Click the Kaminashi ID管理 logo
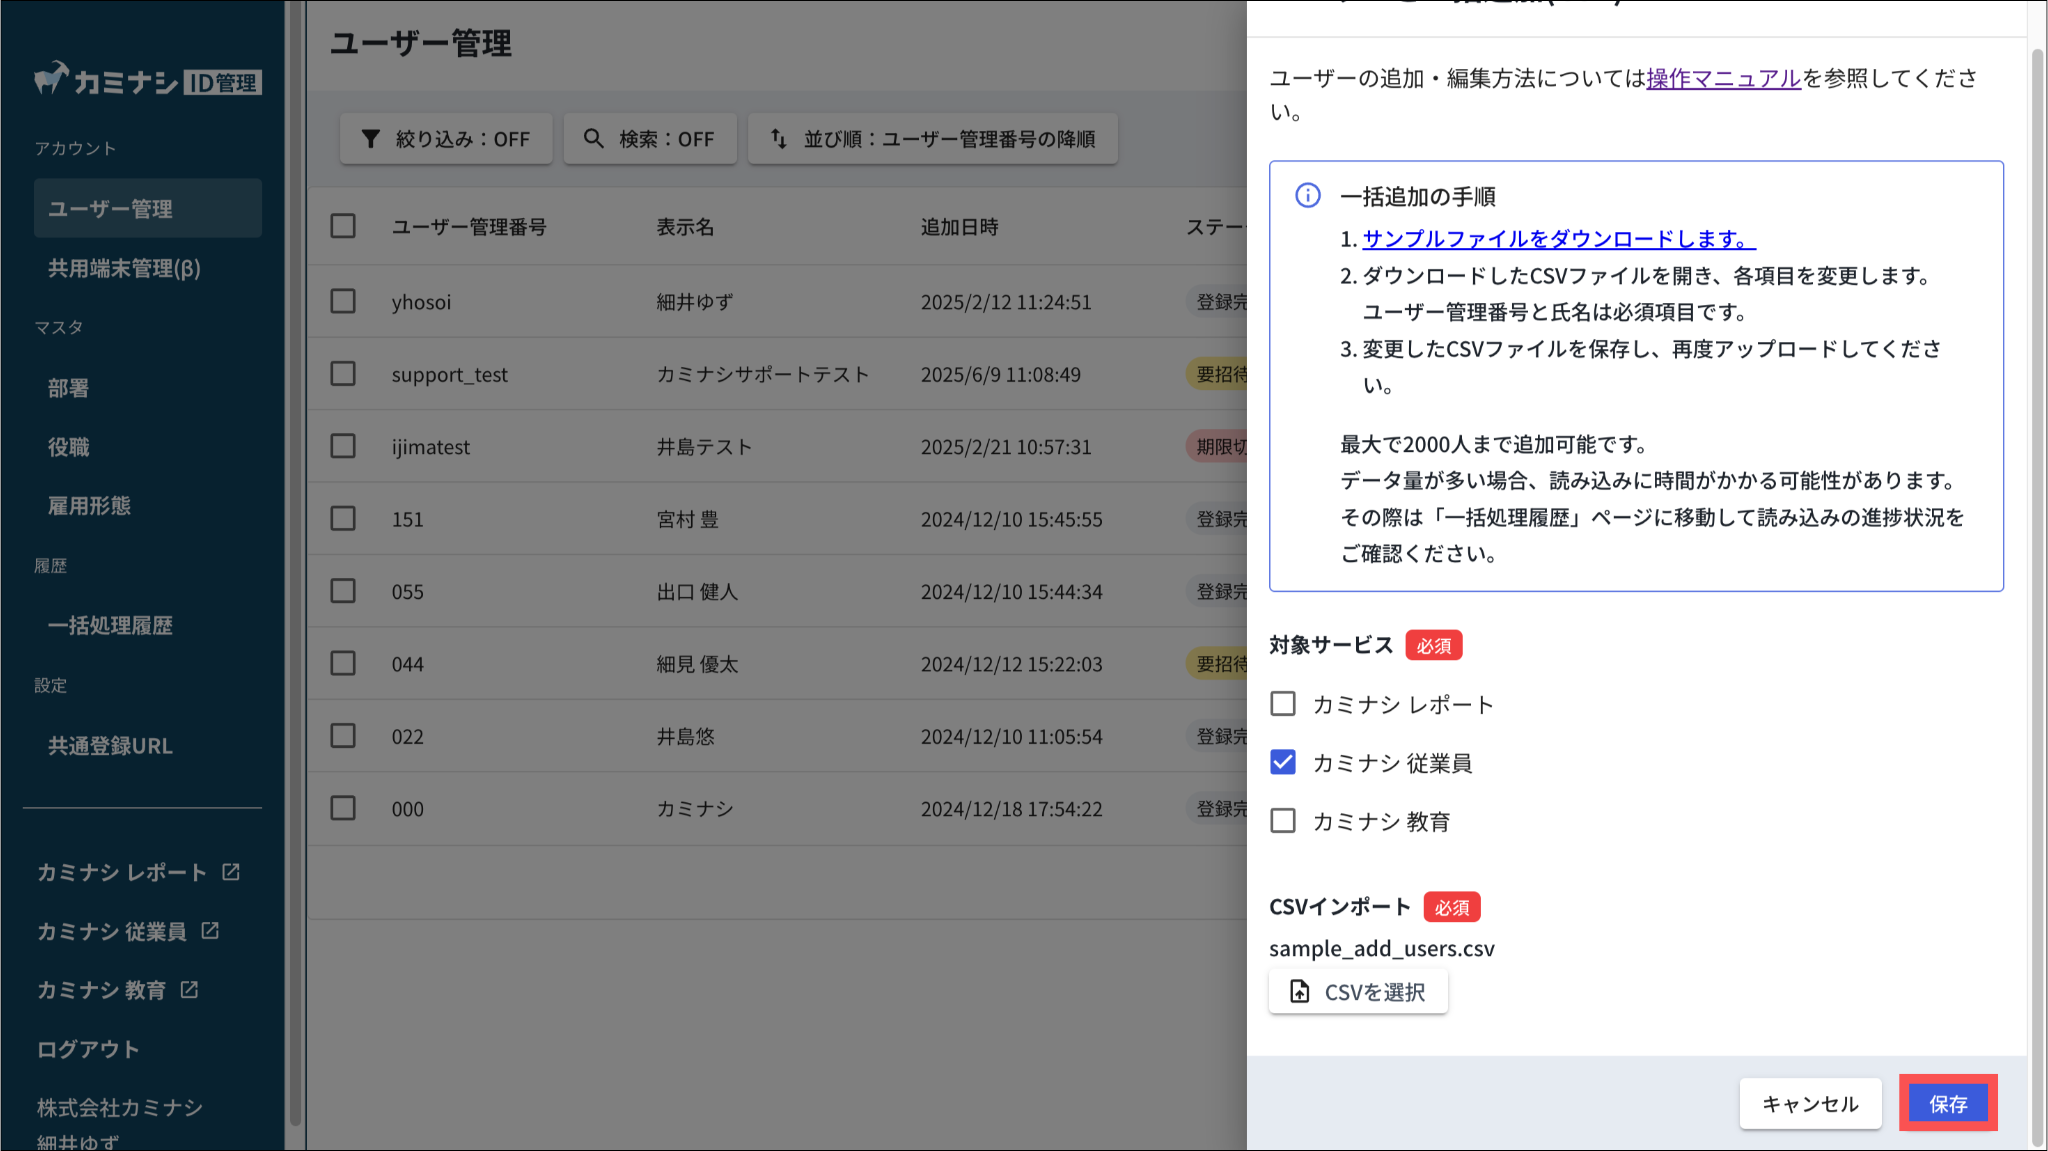This screenshot has height=1151, width=2048. pyautogui.click(x=148, y=80)
